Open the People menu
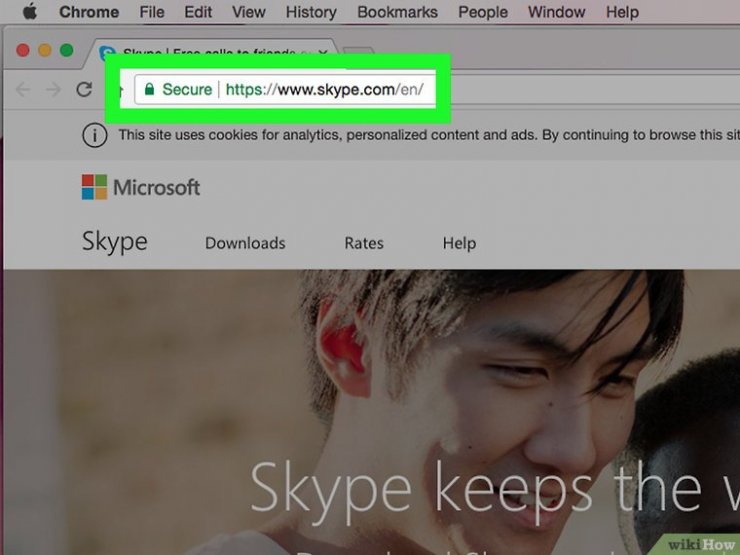 click(x=483, y=12)
